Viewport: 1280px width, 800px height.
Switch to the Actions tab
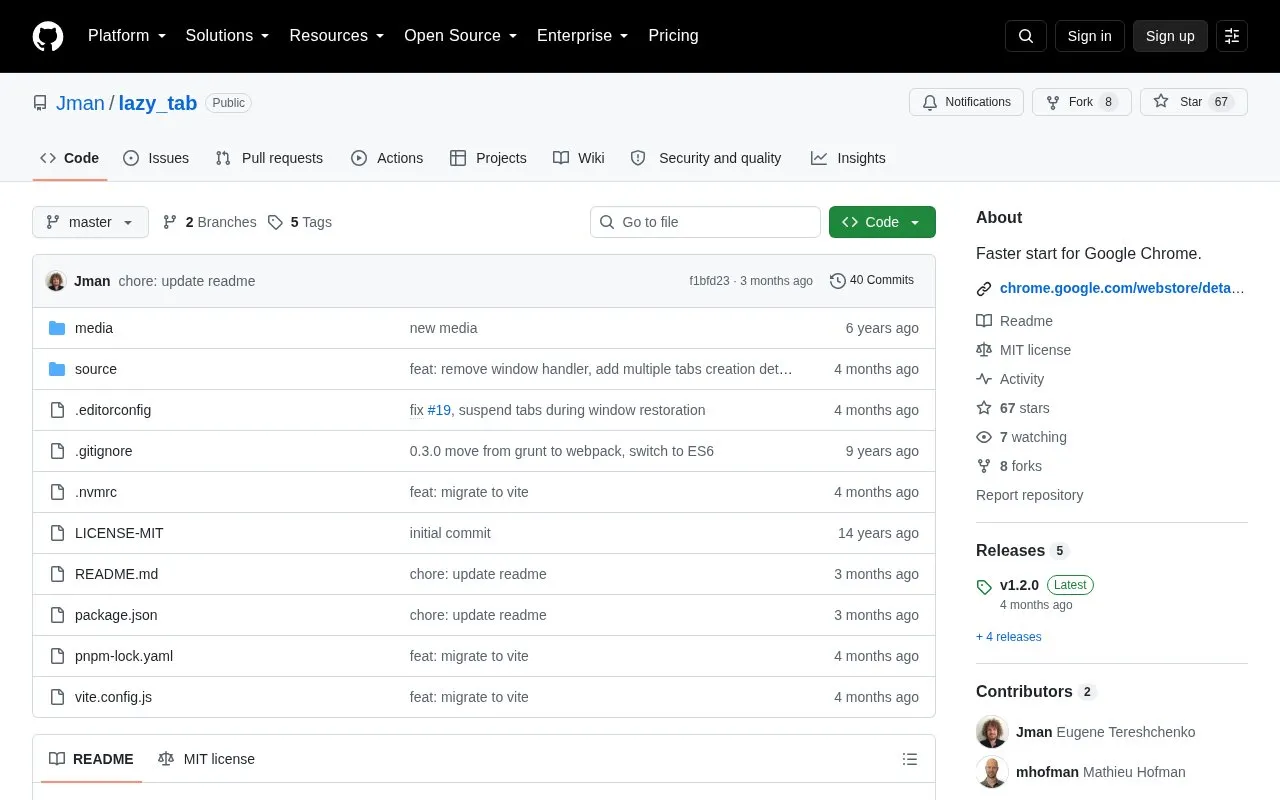click(x=387, y=158)
